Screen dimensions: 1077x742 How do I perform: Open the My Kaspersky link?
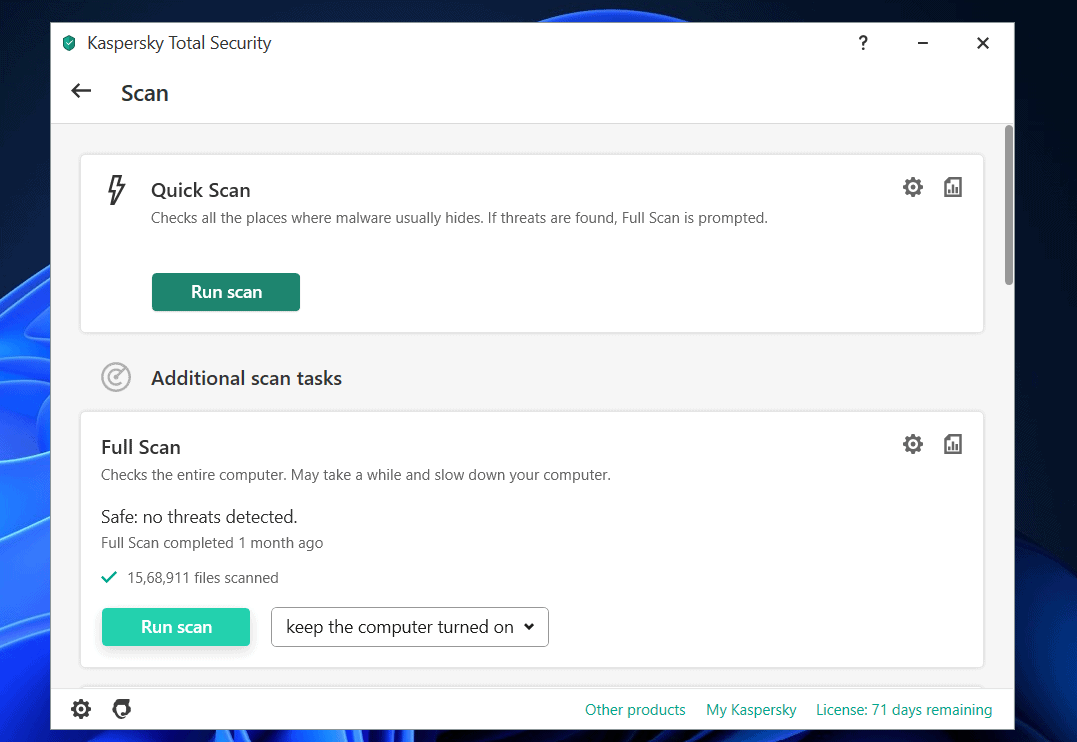pos(751,710)
